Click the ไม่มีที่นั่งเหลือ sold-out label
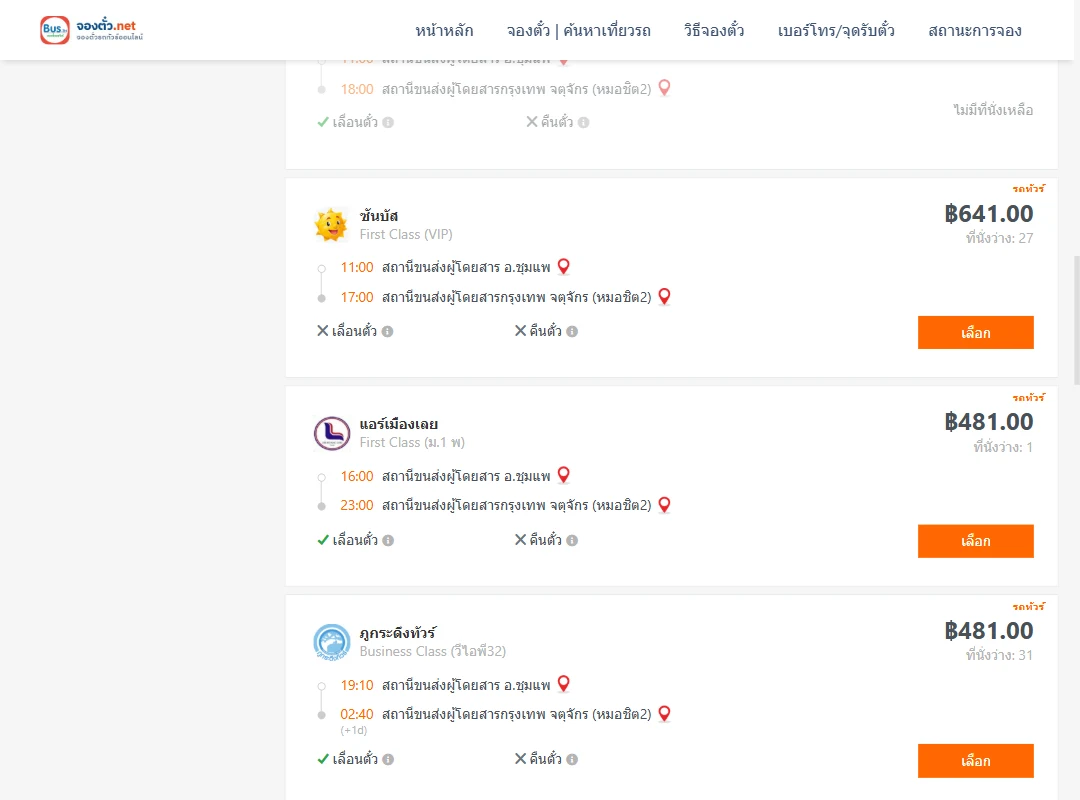 pyautogui.click(x=993, y=110)
